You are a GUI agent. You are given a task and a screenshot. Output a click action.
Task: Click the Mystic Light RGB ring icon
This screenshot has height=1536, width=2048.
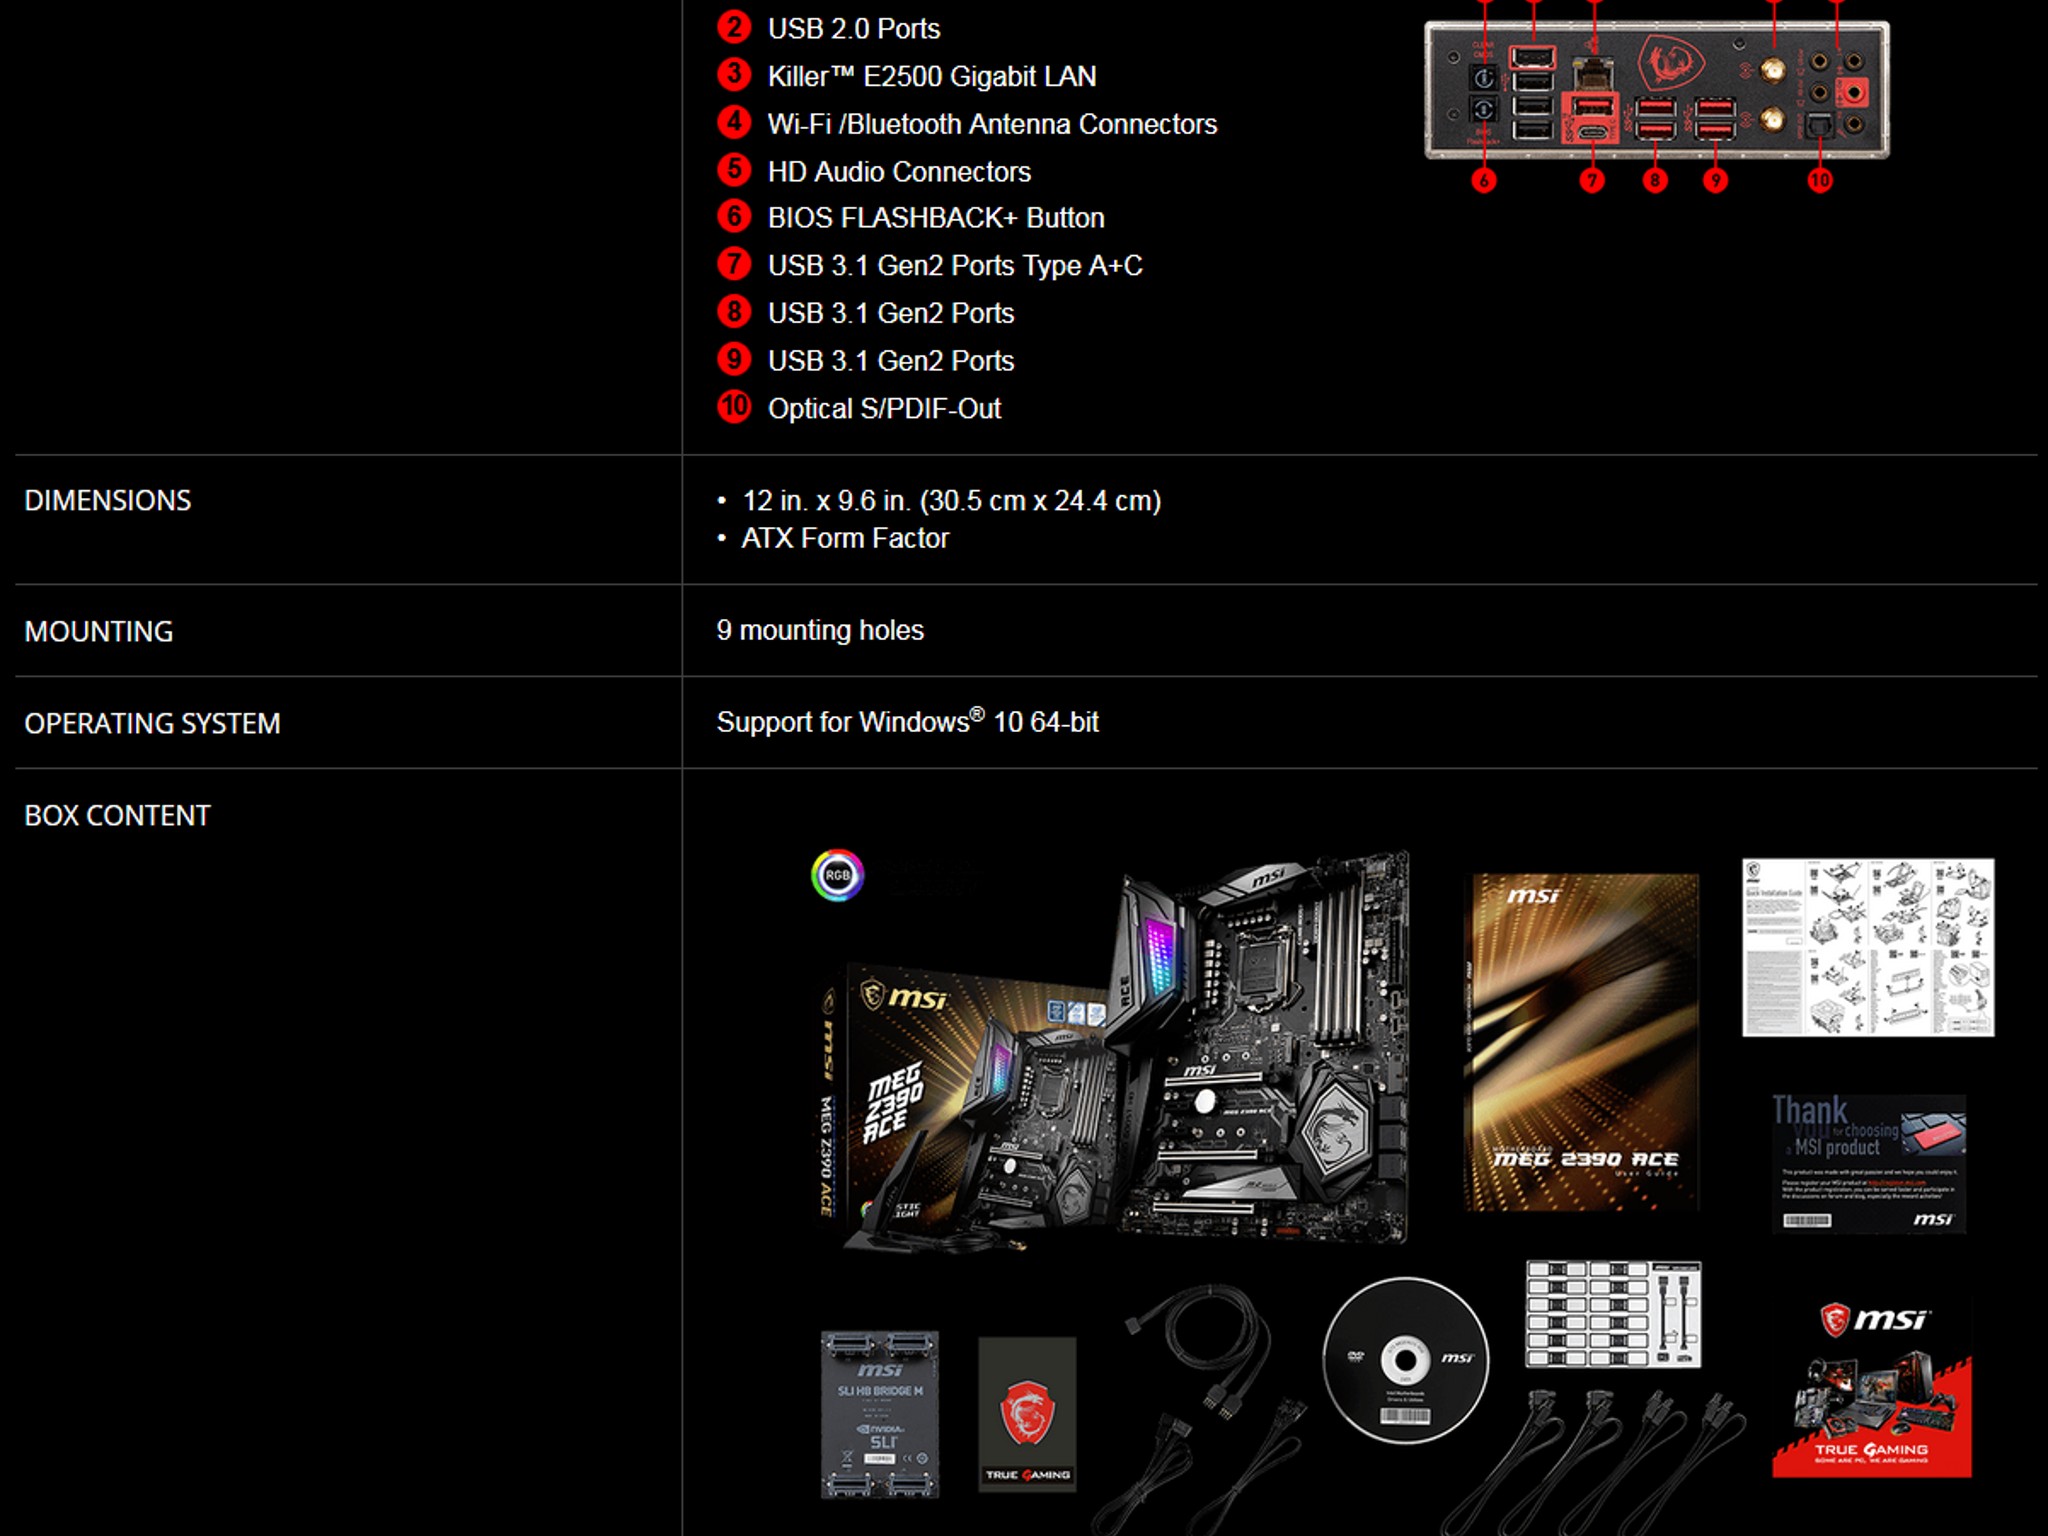coord(837,875)
